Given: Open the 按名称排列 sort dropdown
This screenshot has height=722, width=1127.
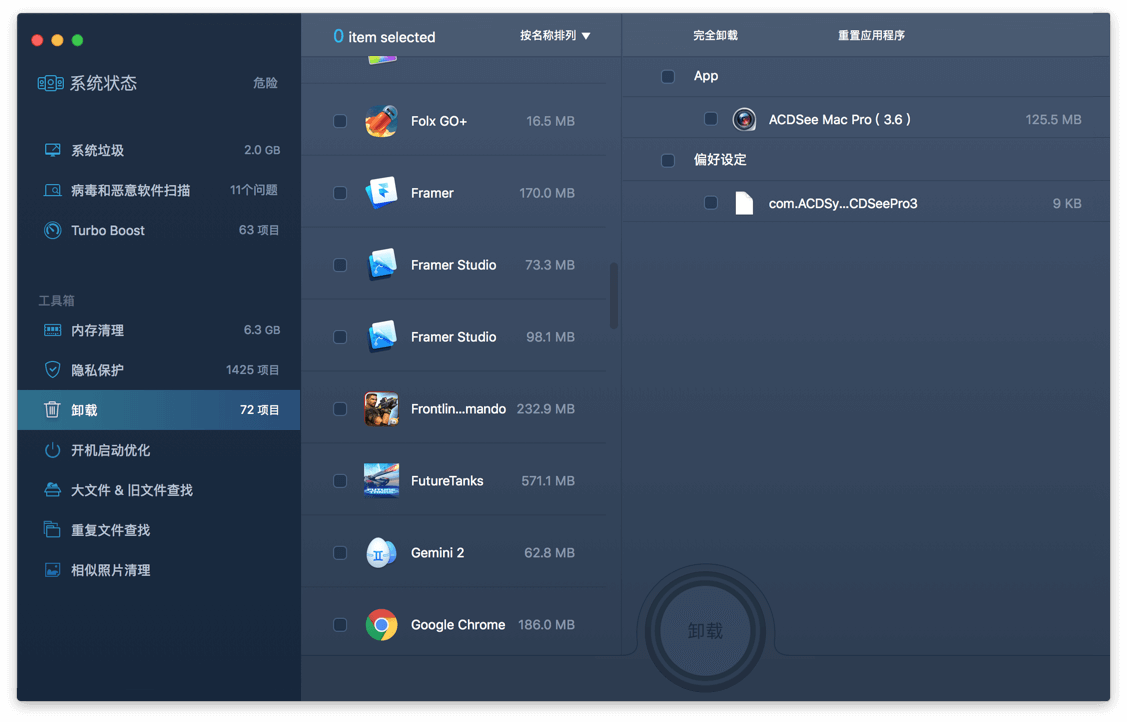Looking at the screenshot, I should (555, 36).
